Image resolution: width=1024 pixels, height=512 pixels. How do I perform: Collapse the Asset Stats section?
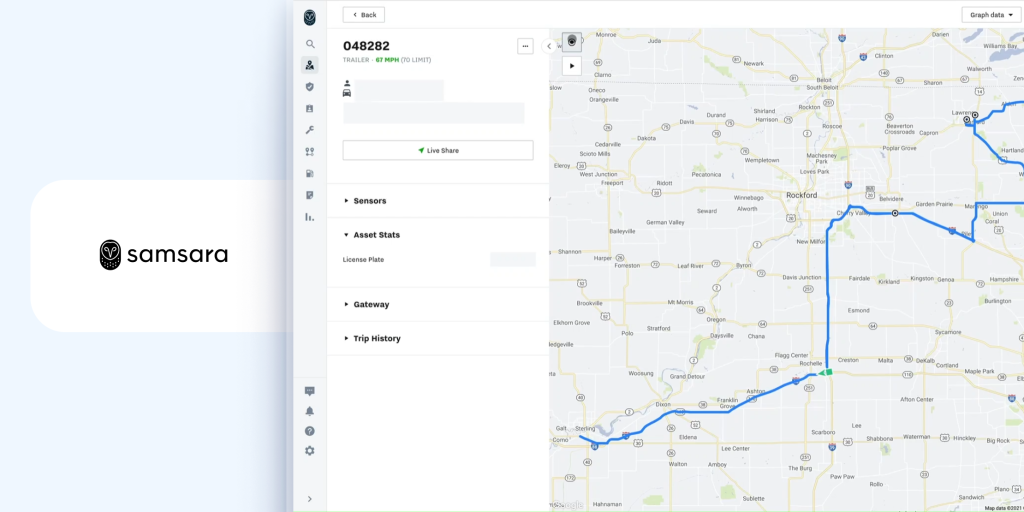click(376, 235)
